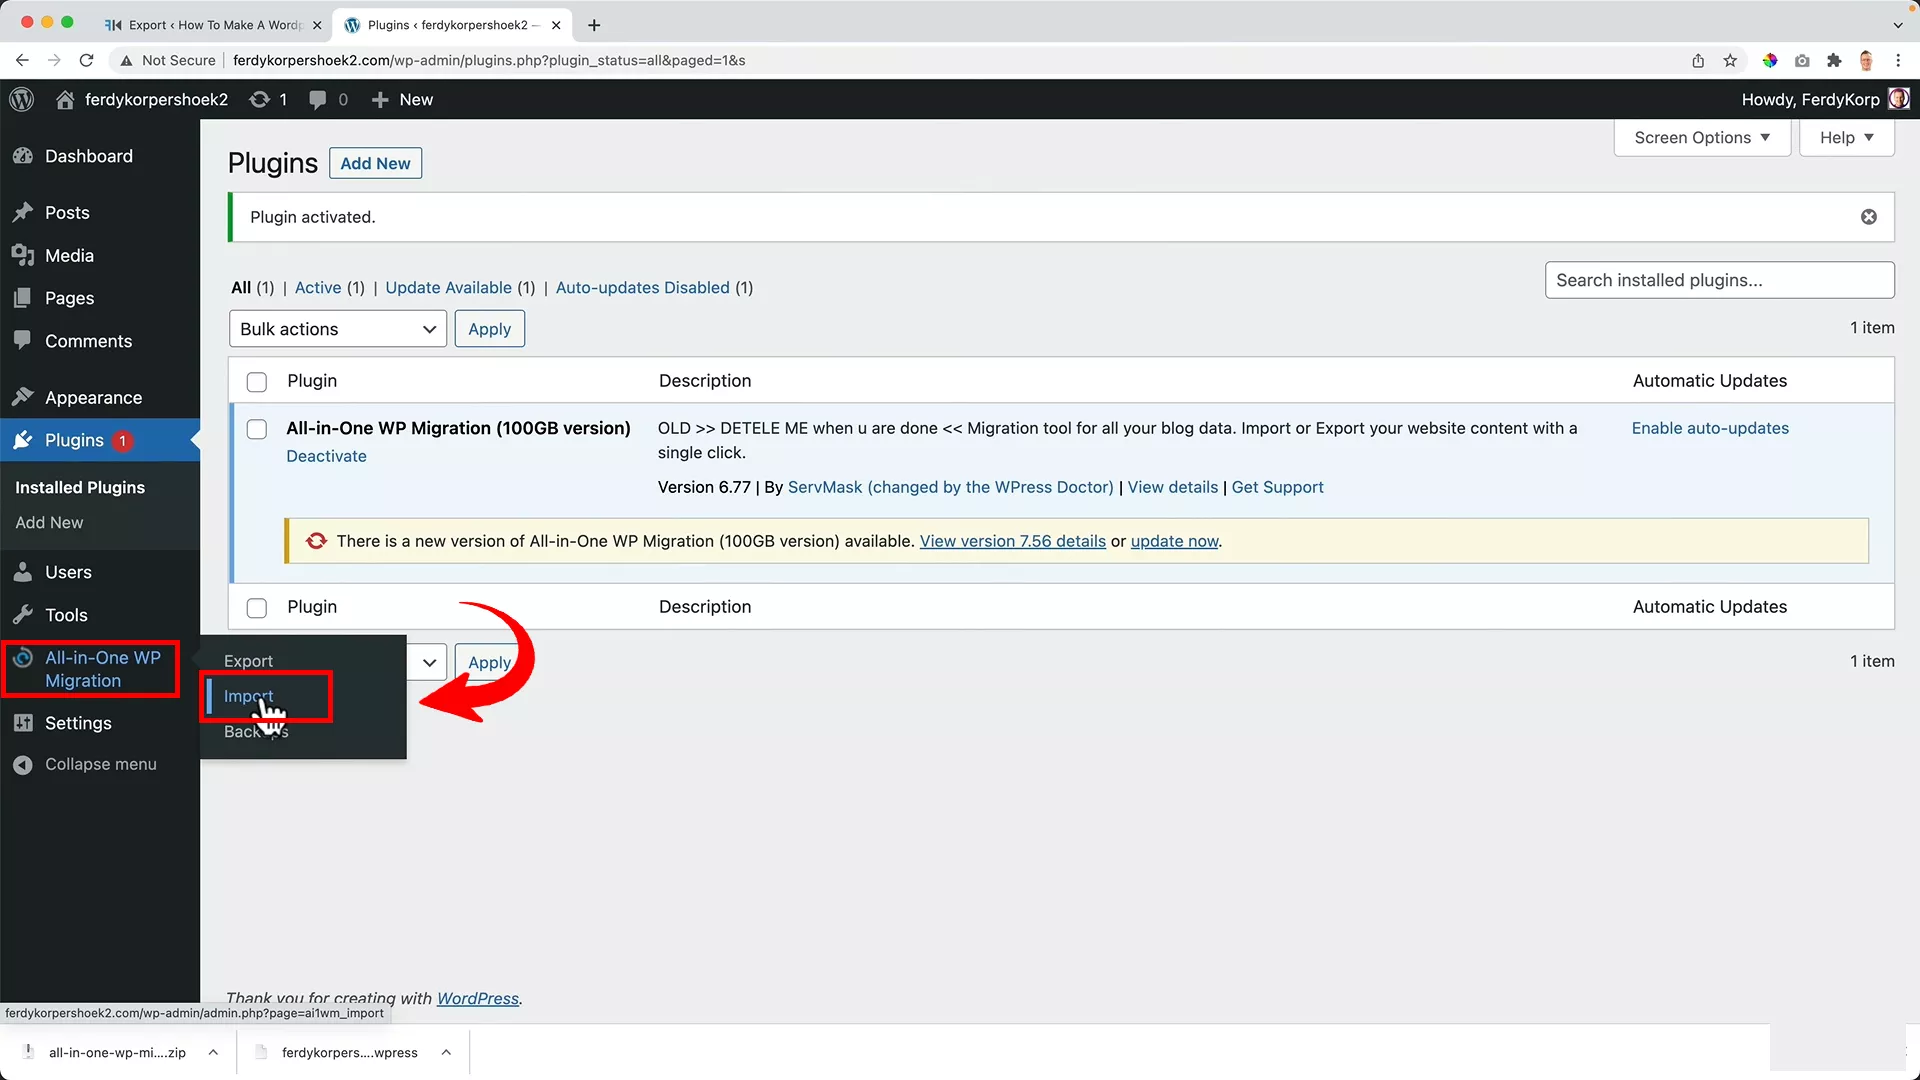Open a new browser tab

coord(594,25)
